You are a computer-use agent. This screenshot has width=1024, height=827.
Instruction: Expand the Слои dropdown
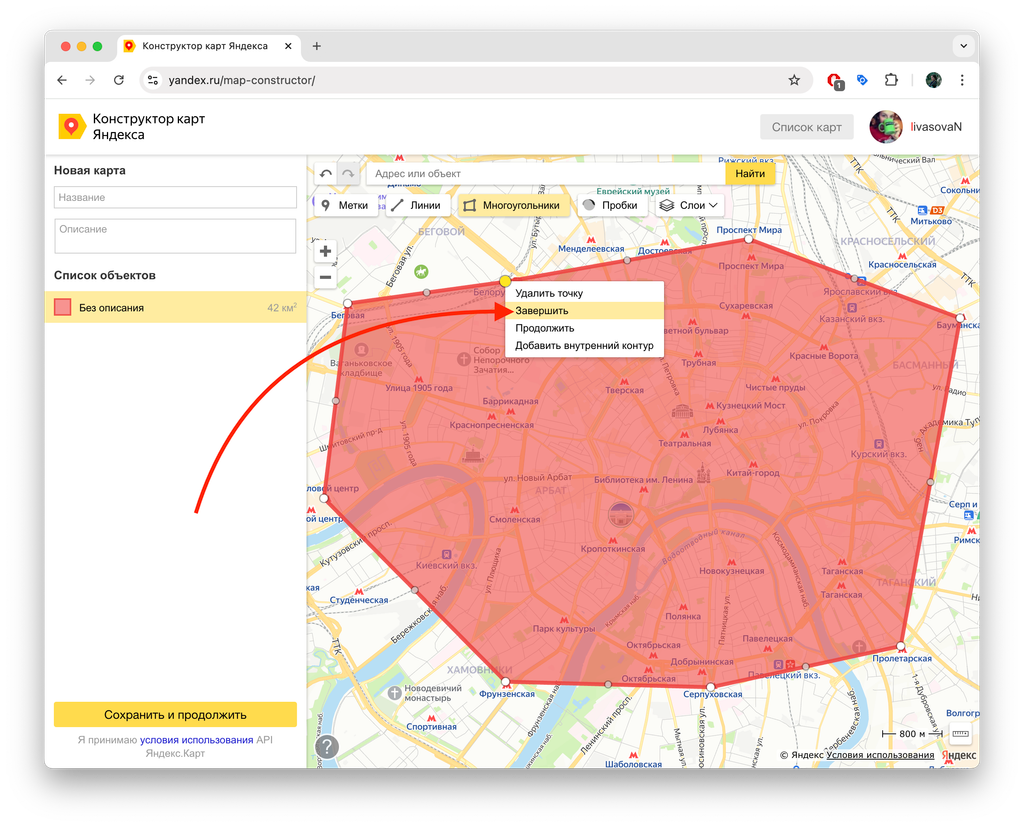689,205
